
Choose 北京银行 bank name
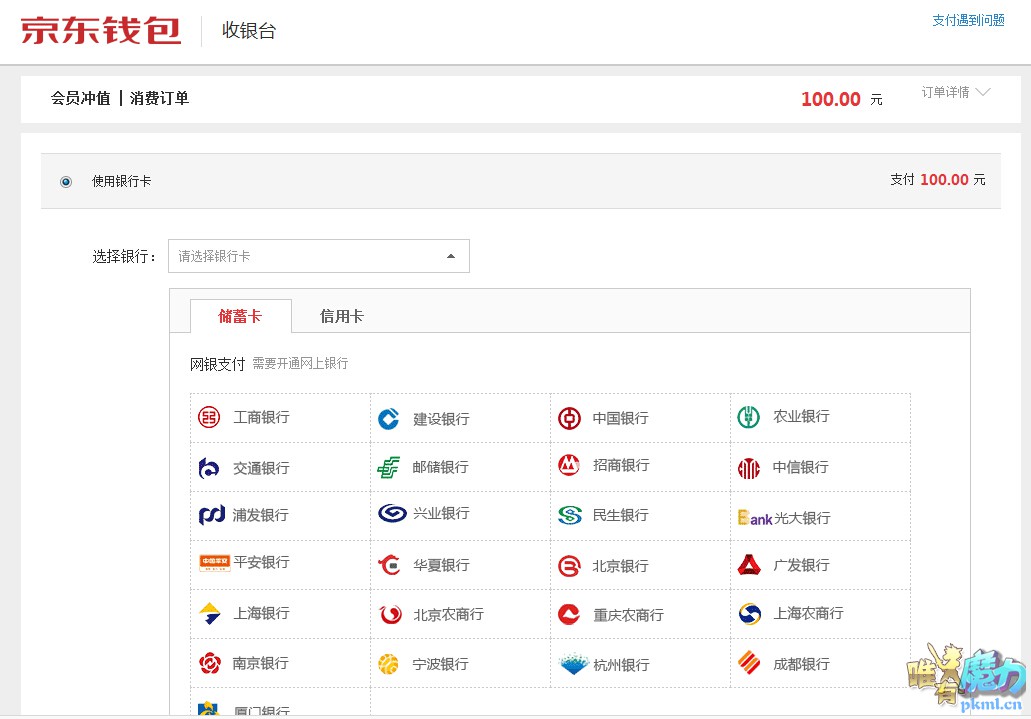[x=621, y=566]
